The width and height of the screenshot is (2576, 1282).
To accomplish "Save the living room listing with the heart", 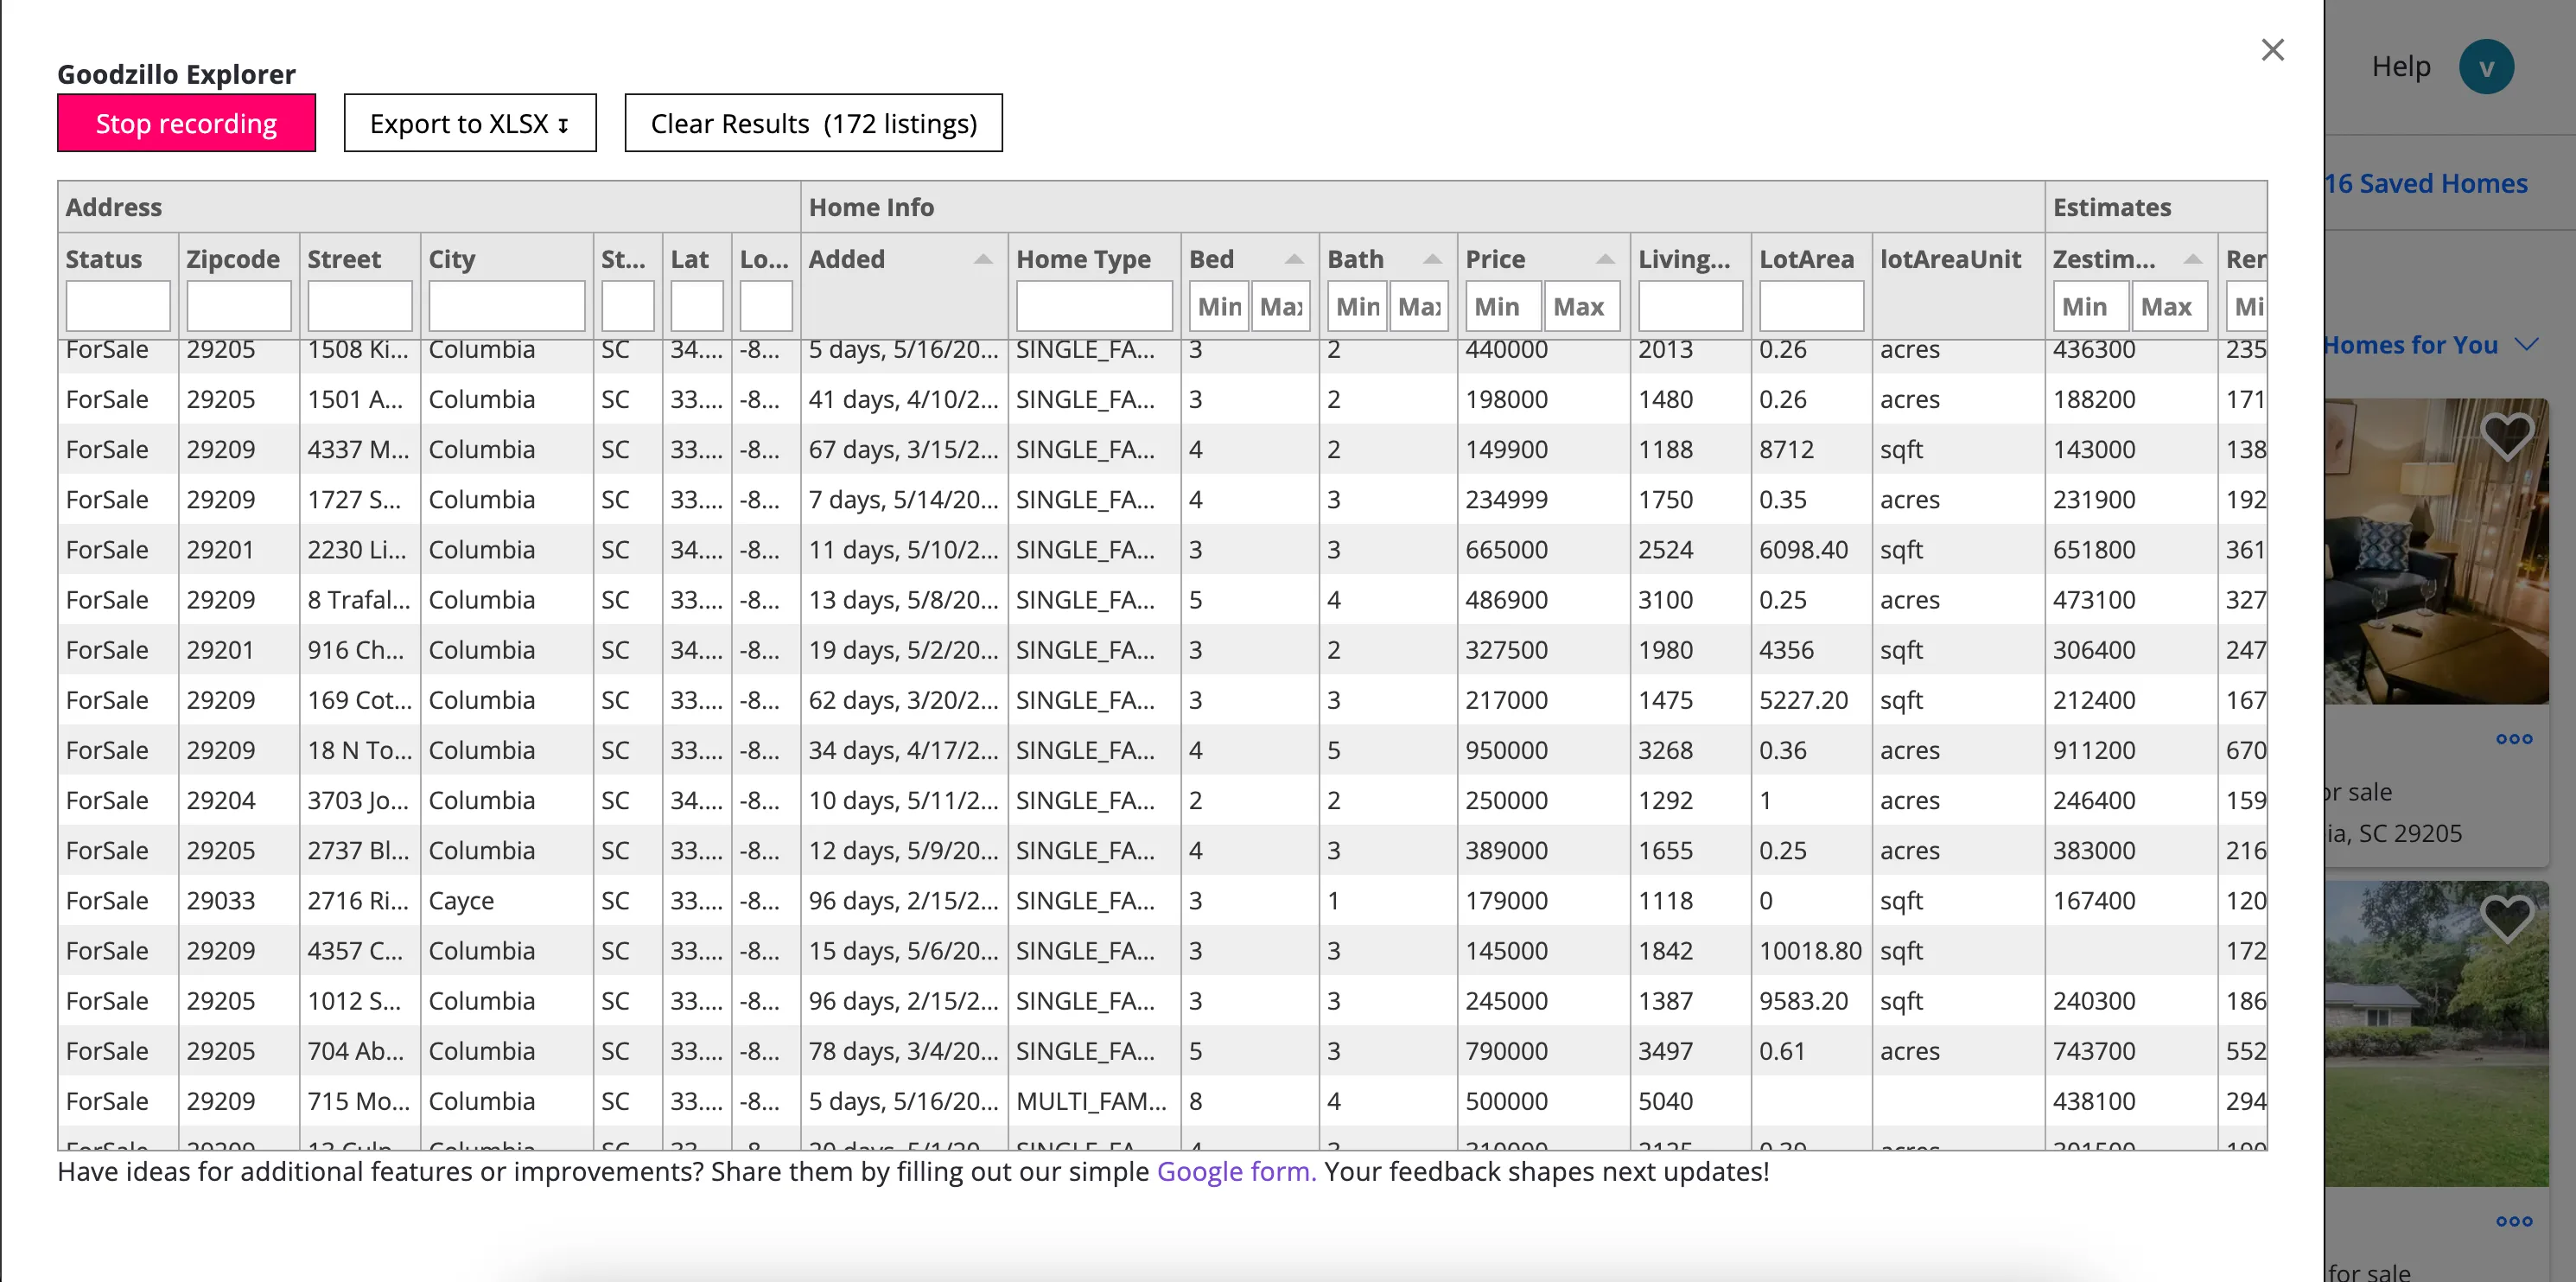I will click(x=2508, y=435).
